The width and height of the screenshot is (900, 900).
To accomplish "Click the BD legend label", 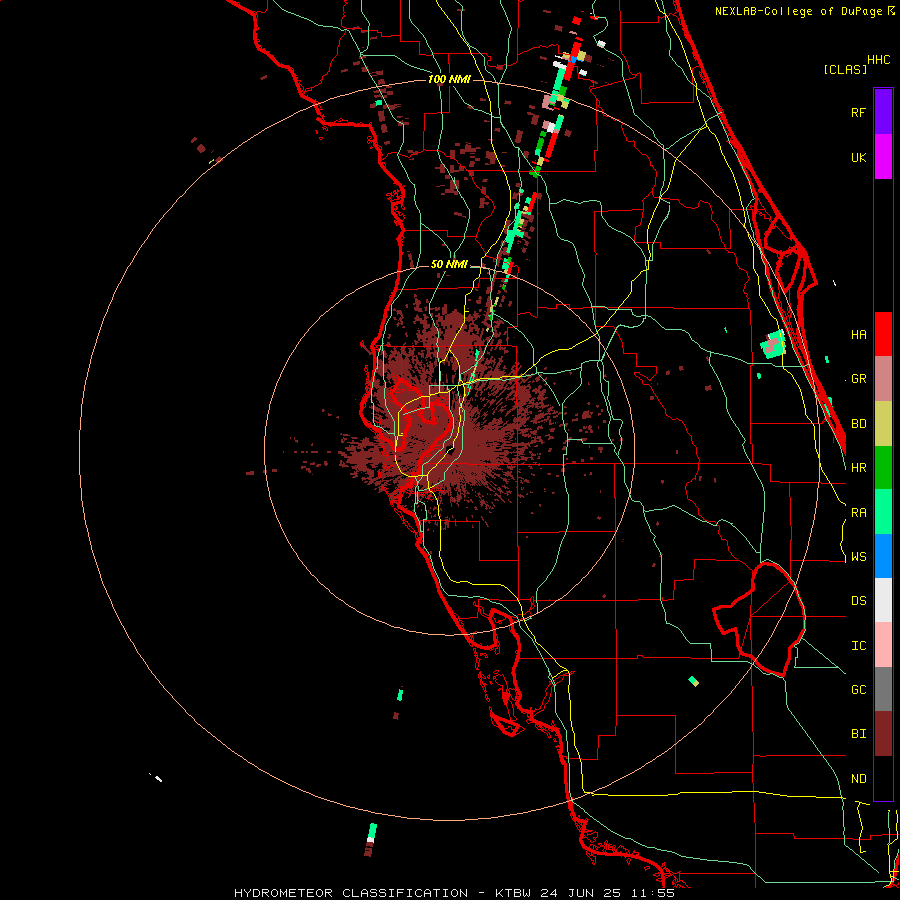I will point(859,424).
